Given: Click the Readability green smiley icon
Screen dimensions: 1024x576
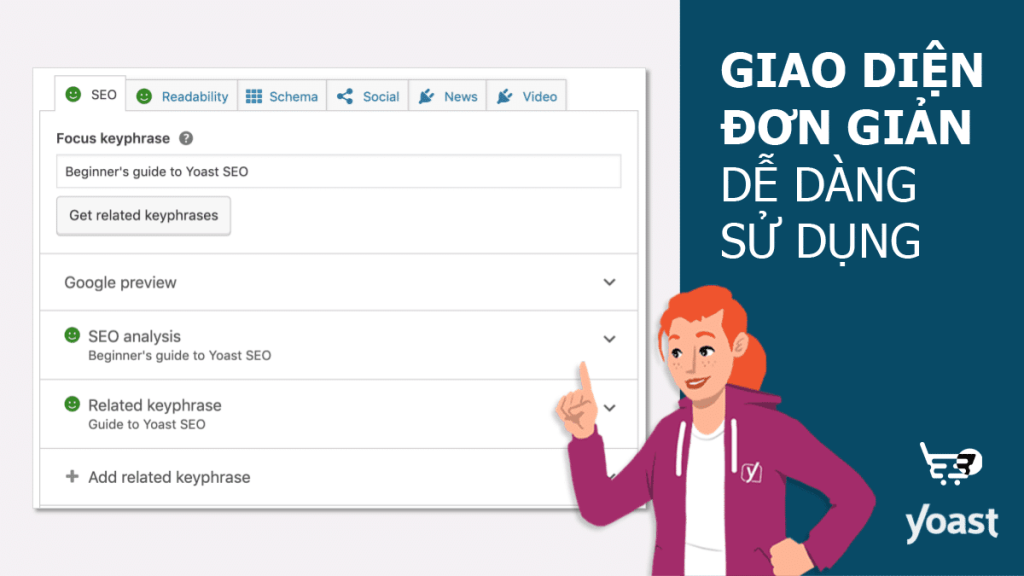Looking at the screenshot, I should [144, 97].
